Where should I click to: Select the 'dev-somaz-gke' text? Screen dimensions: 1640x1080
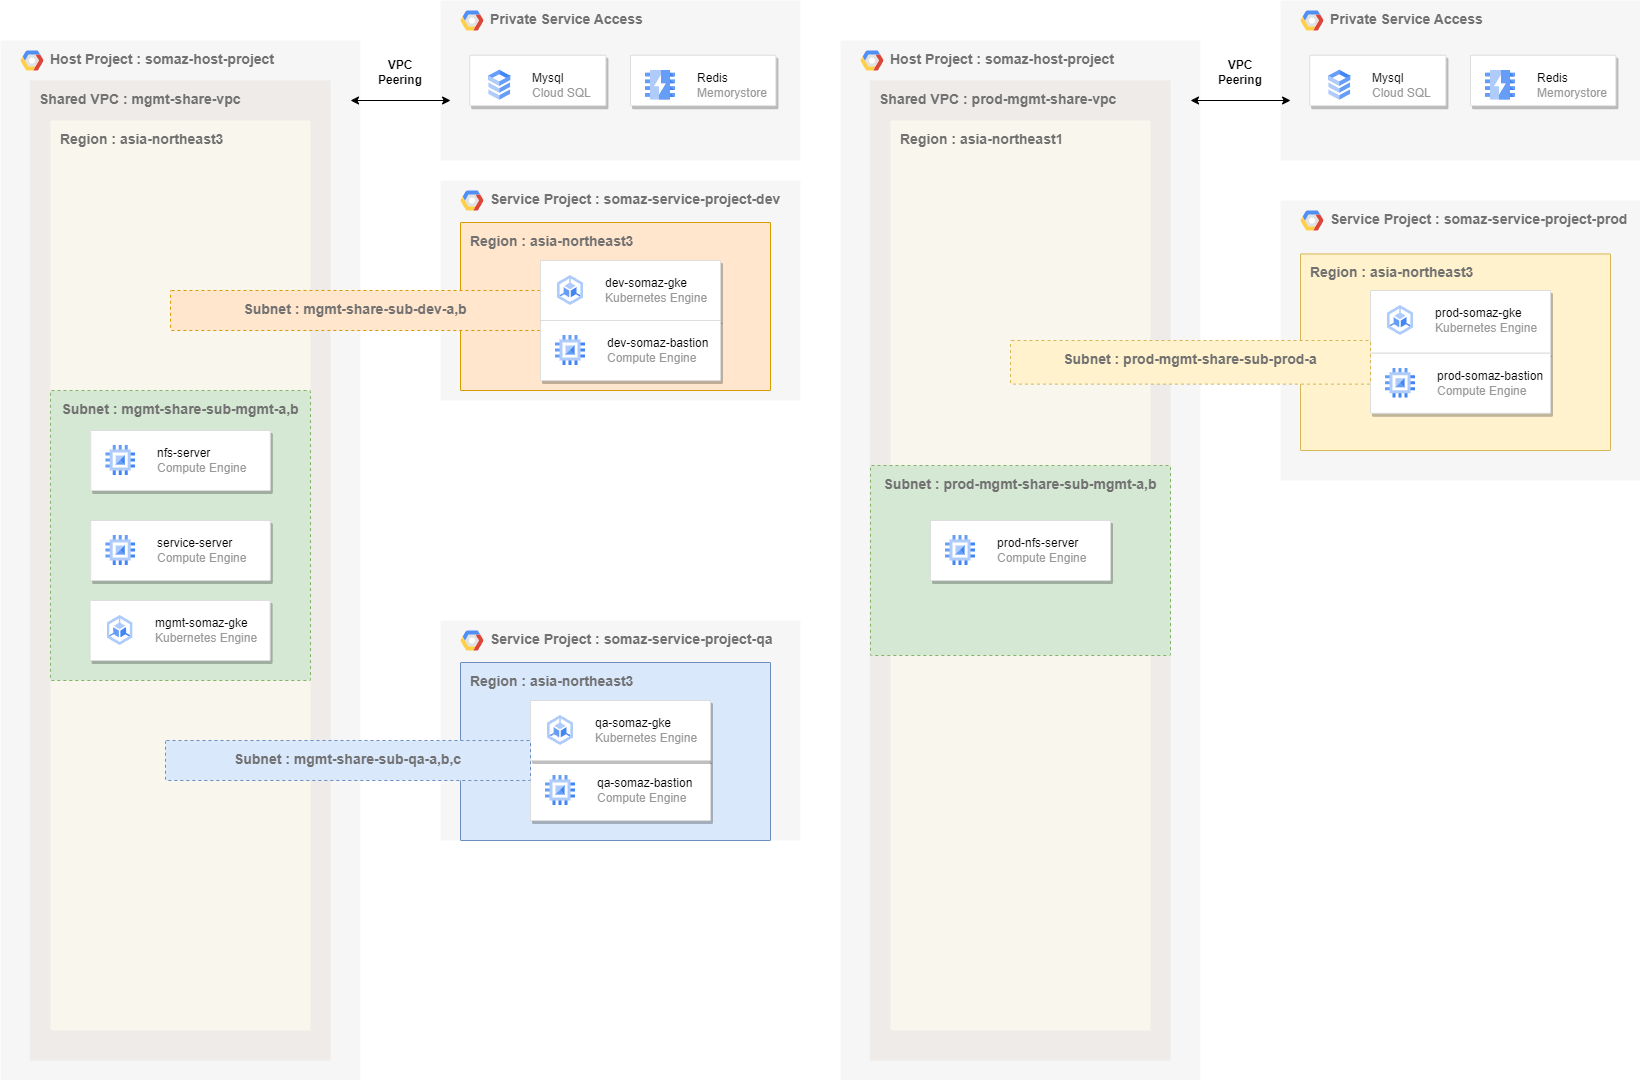[646, 283]
